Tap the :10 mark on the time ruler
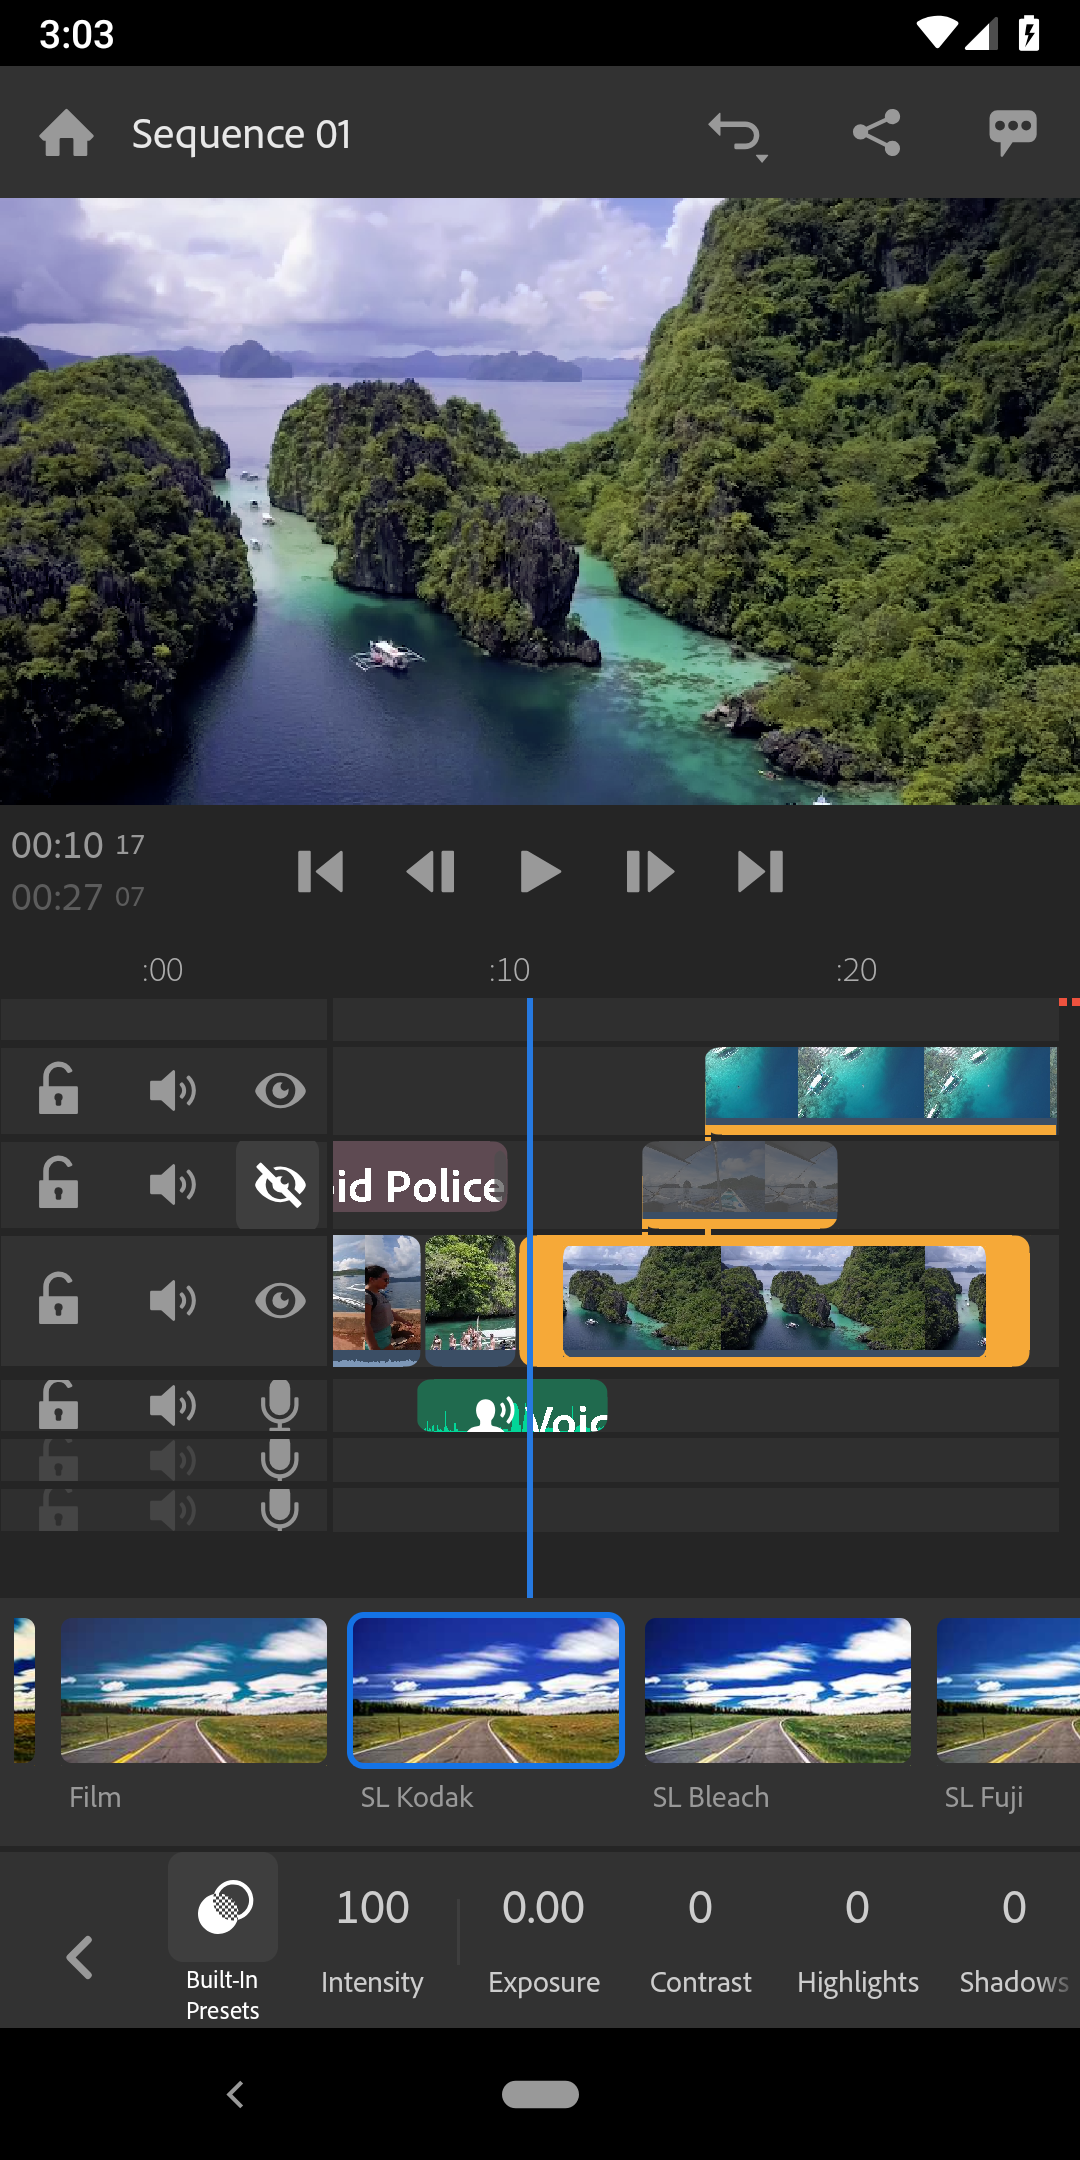 509,969
